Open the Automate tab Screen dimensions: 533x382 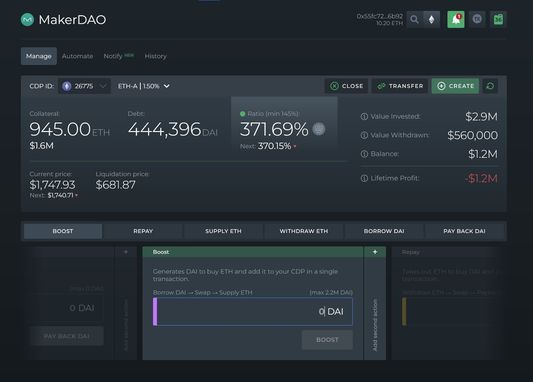tap(78, 56)
